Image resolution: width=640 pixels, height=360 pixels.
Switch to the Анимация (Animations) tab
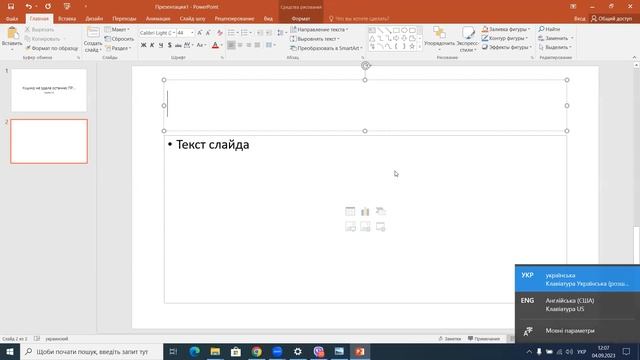tap(158, 18)
